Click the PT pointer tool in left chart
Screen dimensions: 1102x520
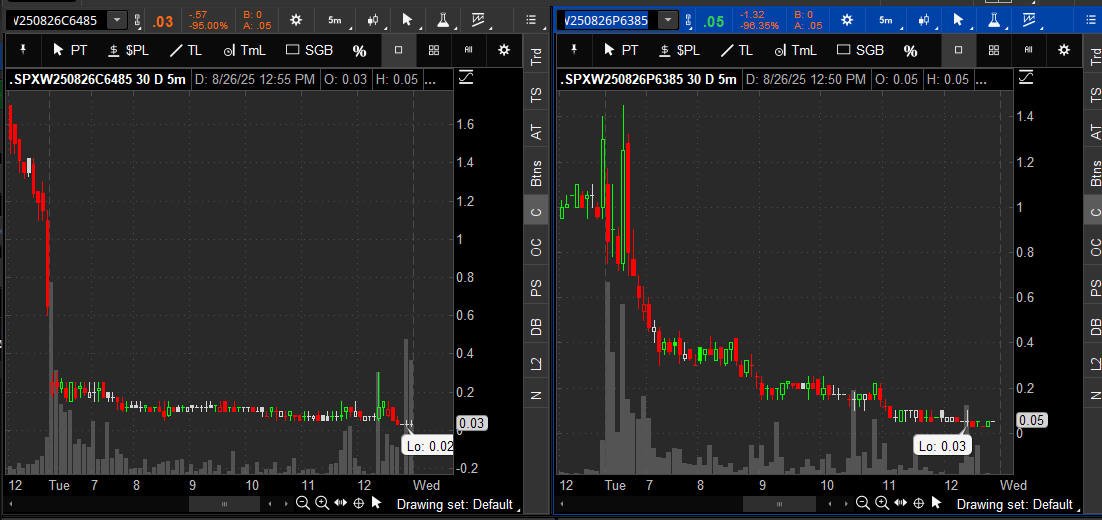coord(71,50)
